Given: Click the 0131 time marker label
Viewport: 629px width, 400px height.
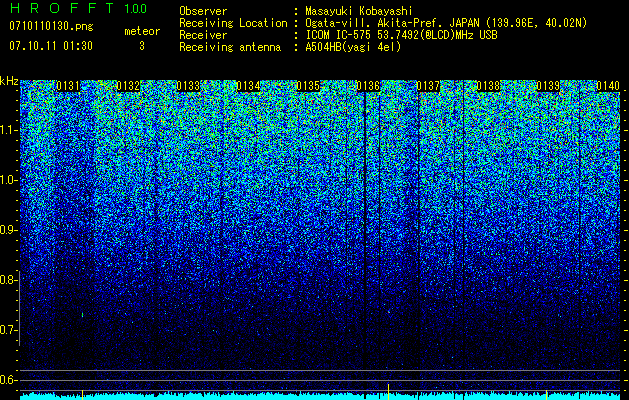Looking at the screenshot, I should coord(68,86).
